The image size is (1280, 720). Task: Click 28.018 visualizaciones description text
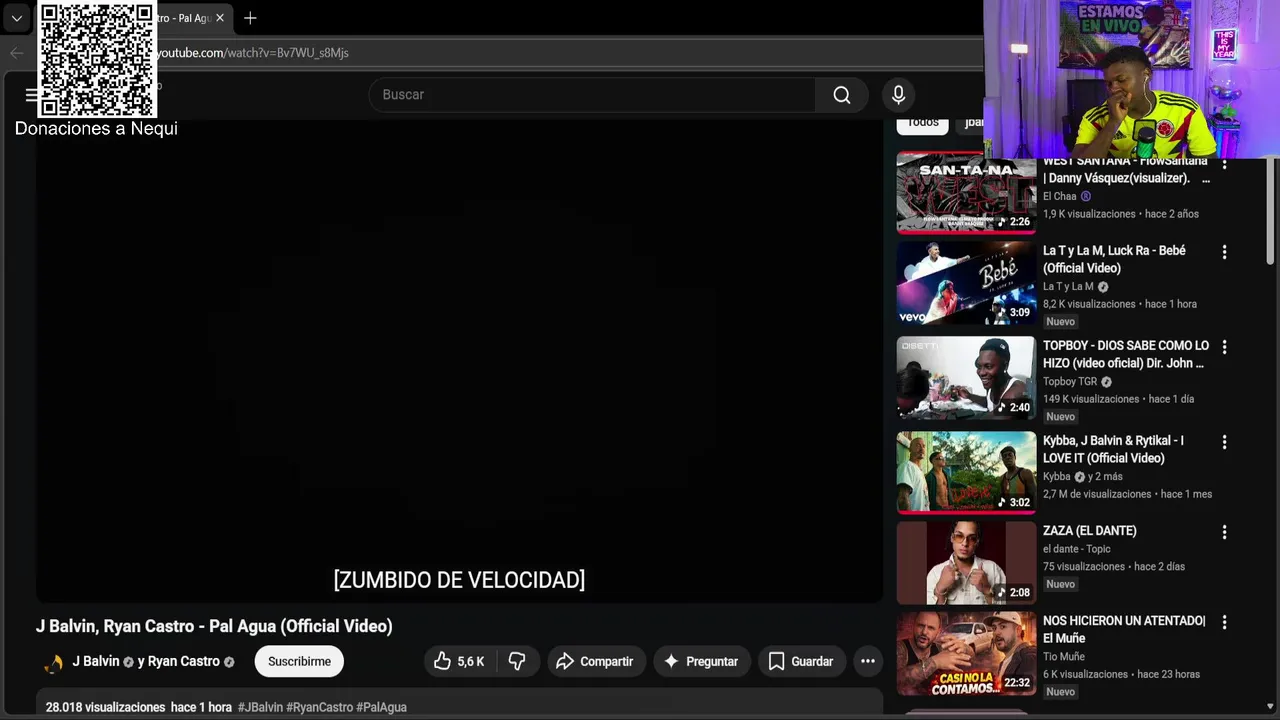pos(105,707)
